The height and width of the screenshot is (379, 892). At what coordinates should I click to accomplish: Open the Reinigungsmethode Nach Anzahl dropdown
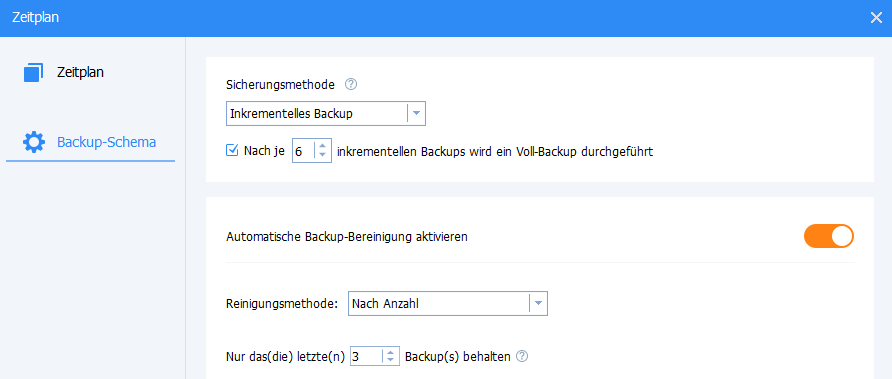coord(447,304)
